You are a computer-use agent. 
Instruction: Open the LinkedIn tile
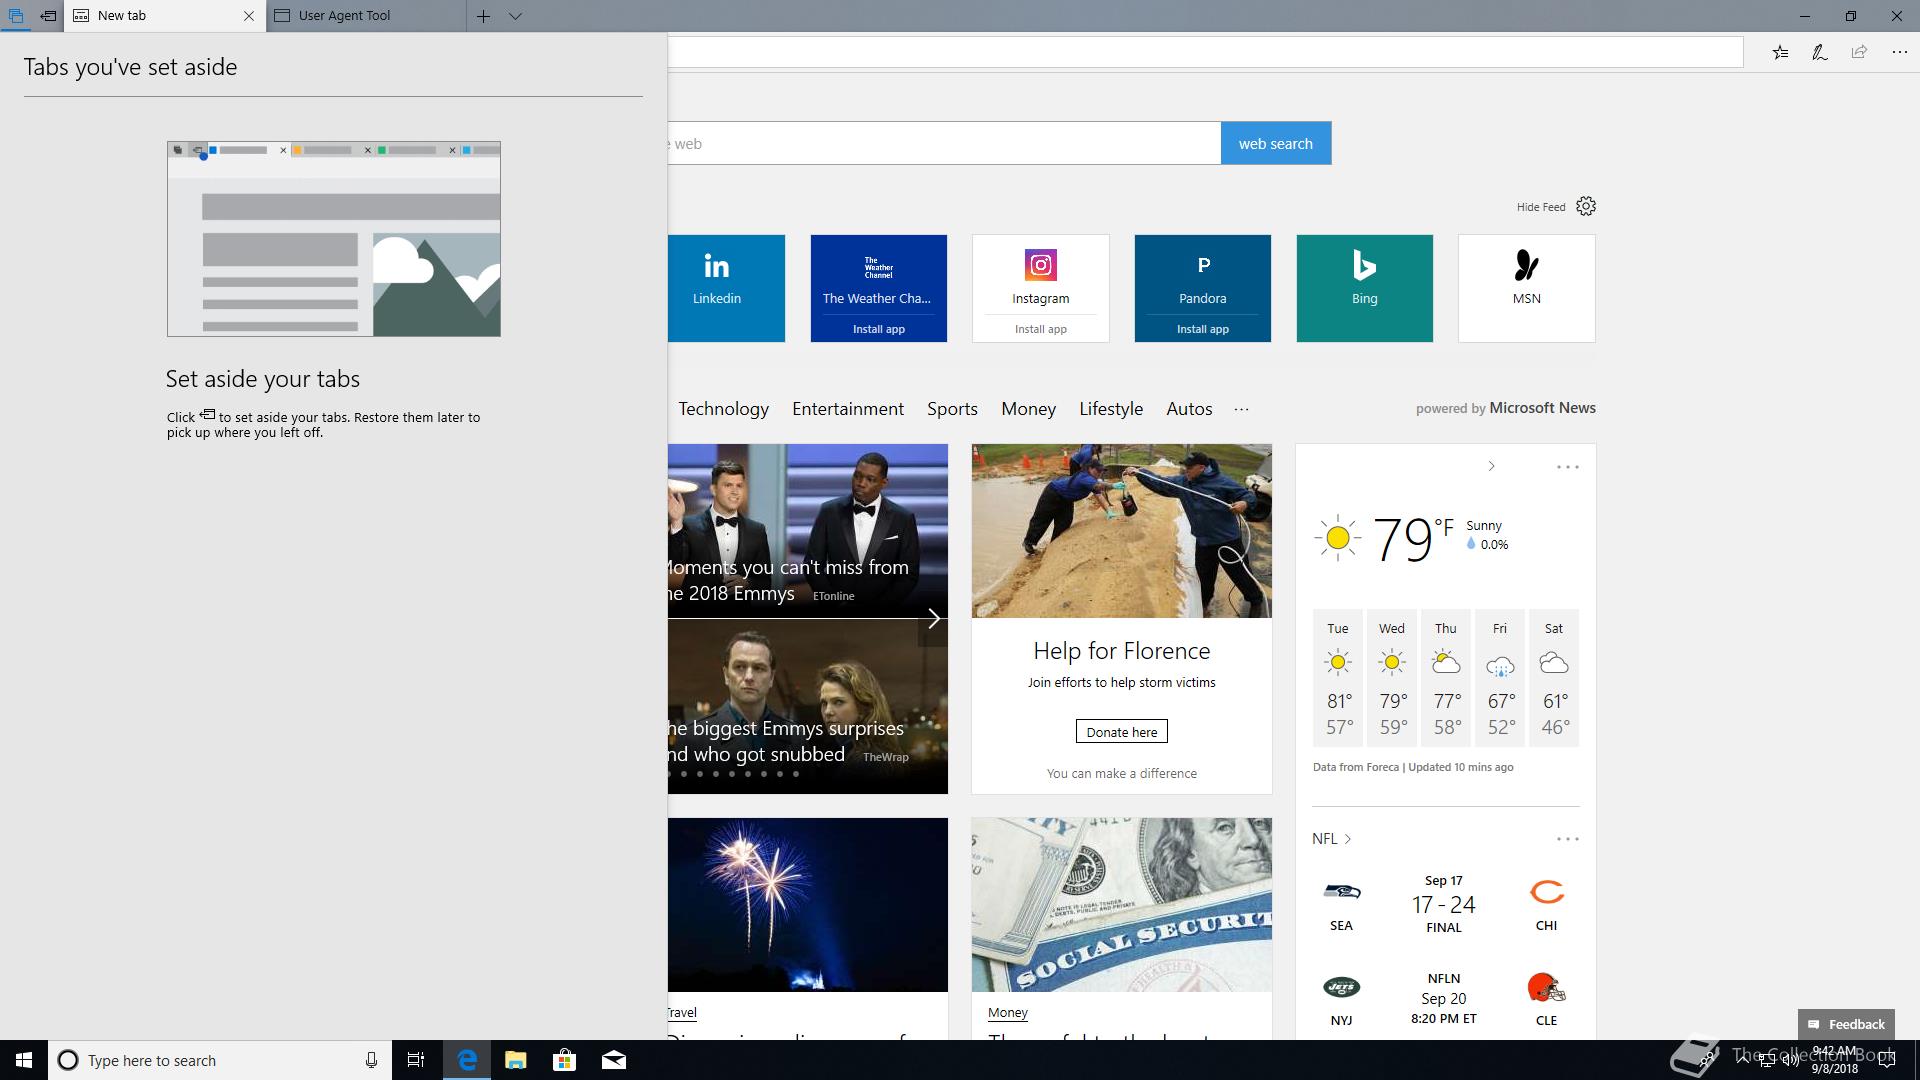(x=726, y=288)
